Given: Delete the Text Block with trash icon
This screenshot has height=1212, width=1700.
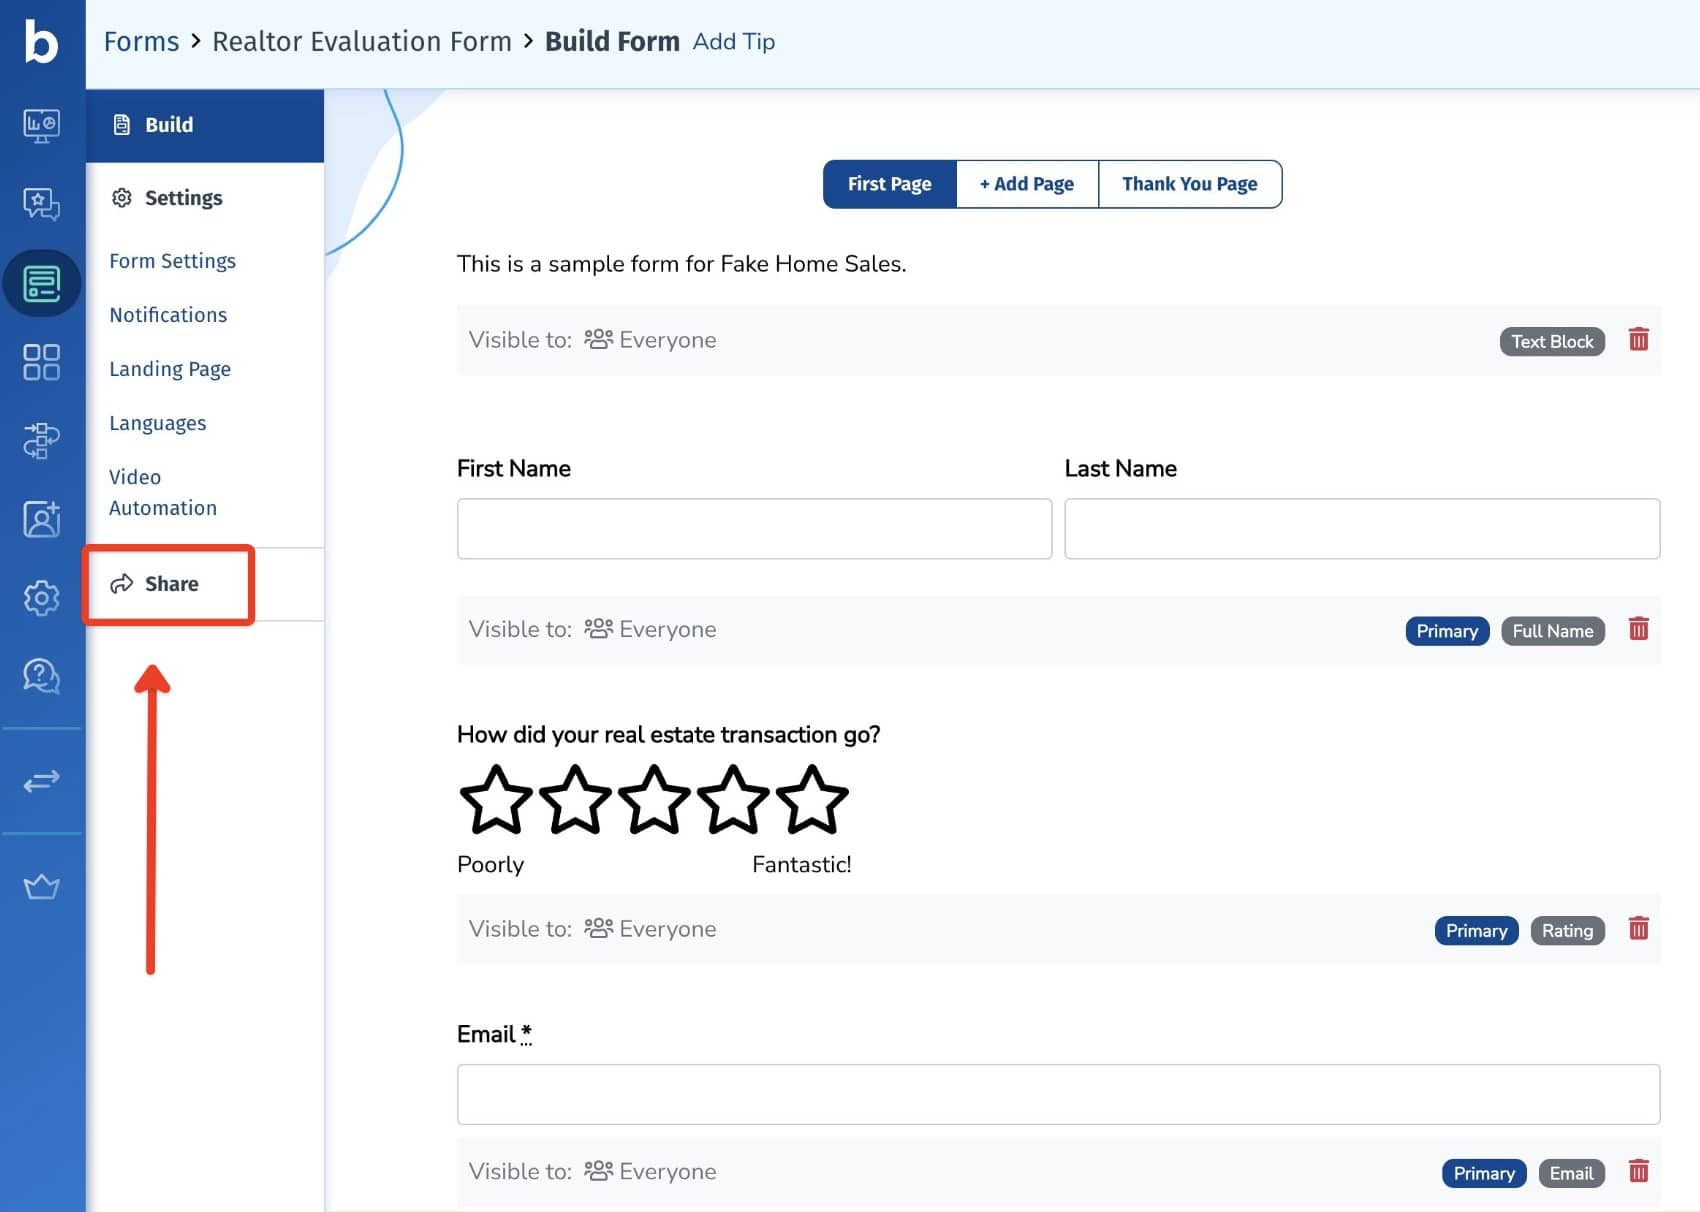Looking at the screenshot, I should (1638, 340).
